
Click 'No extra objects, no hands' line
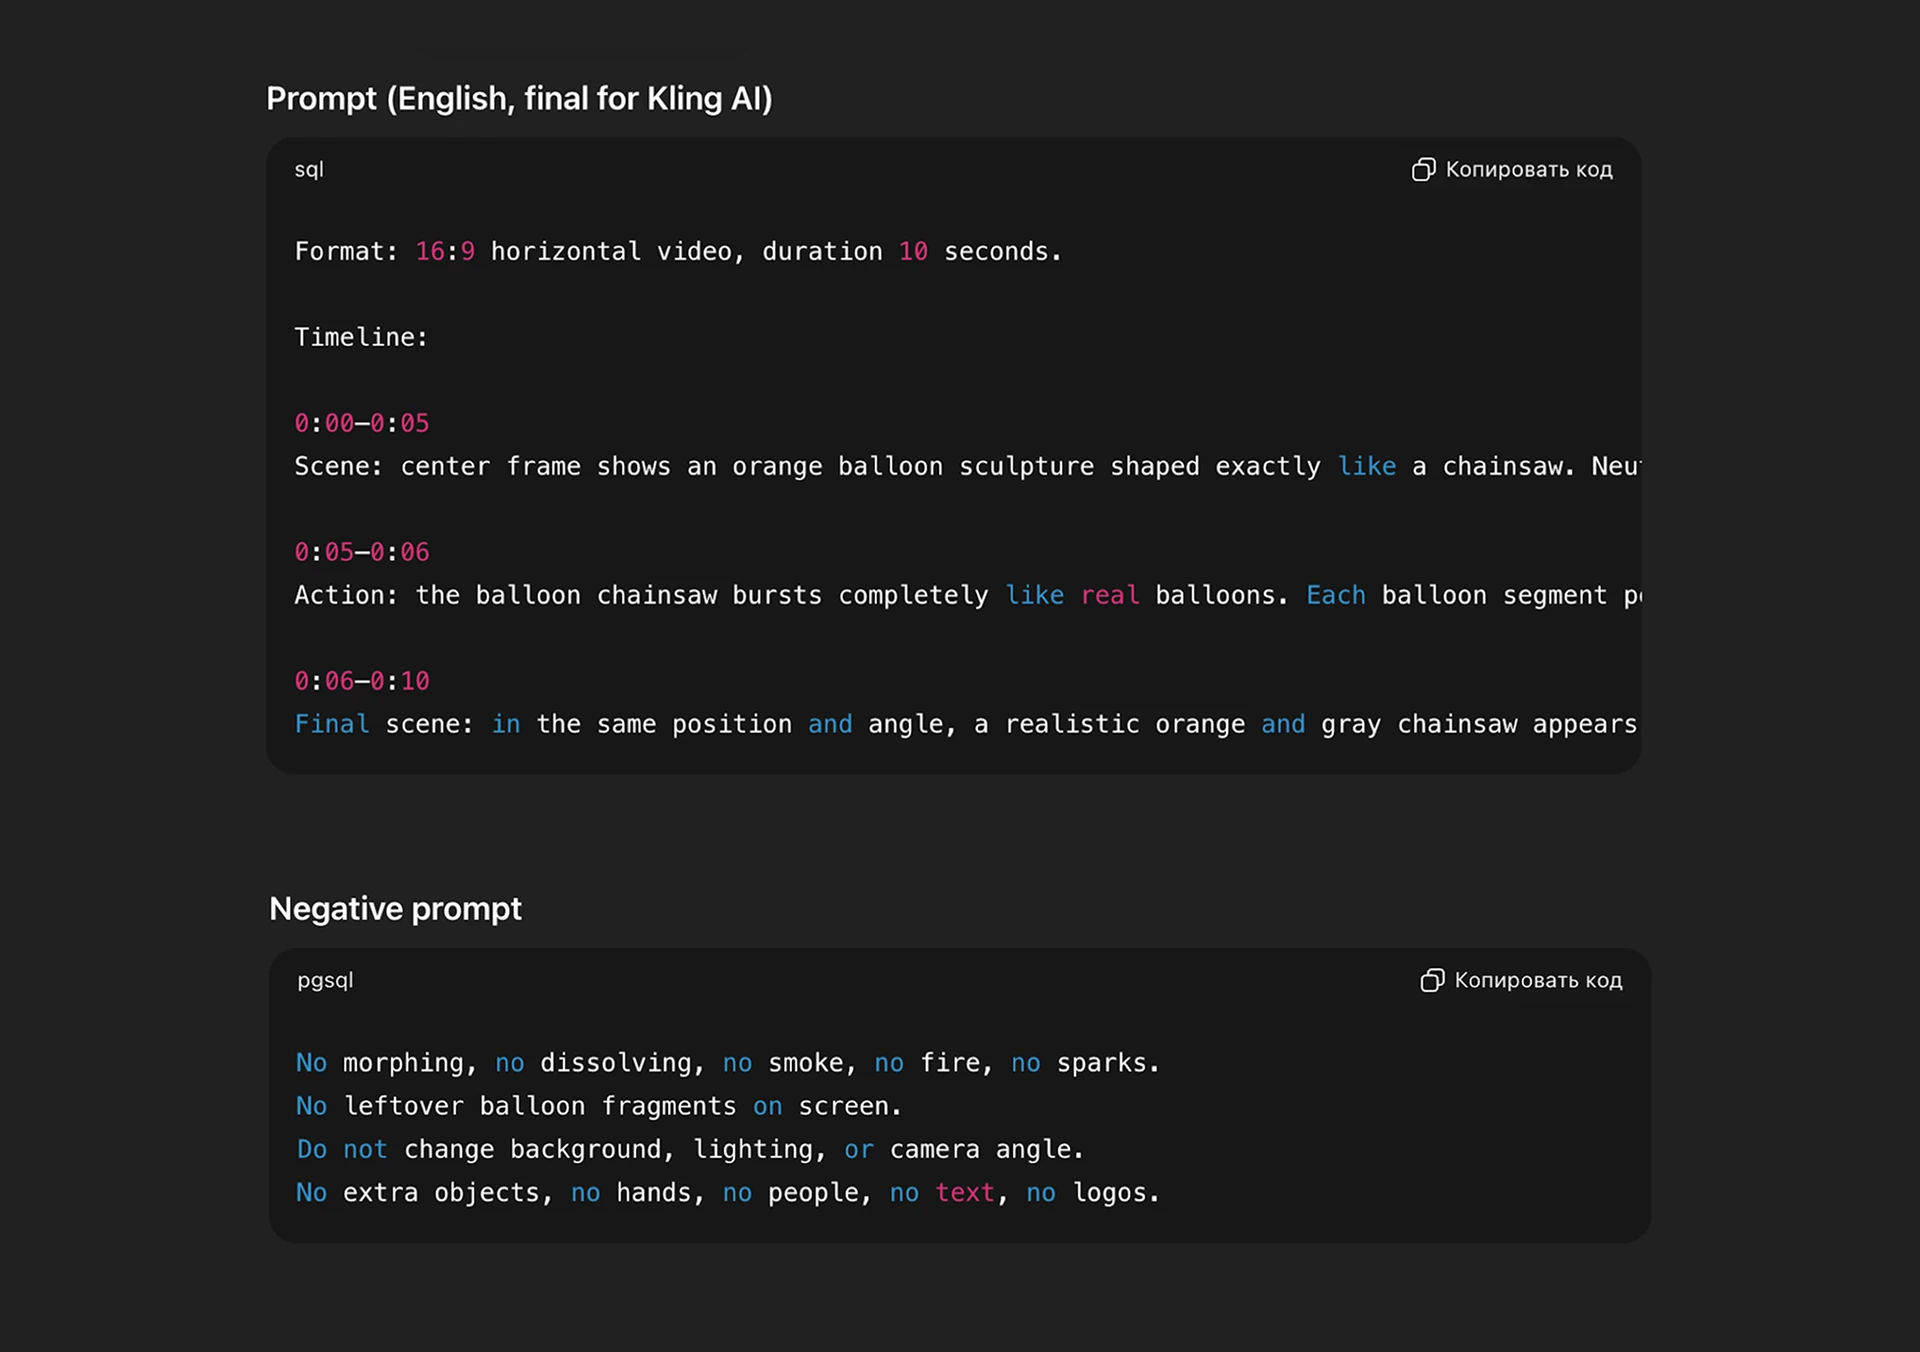pos(727,1193)
